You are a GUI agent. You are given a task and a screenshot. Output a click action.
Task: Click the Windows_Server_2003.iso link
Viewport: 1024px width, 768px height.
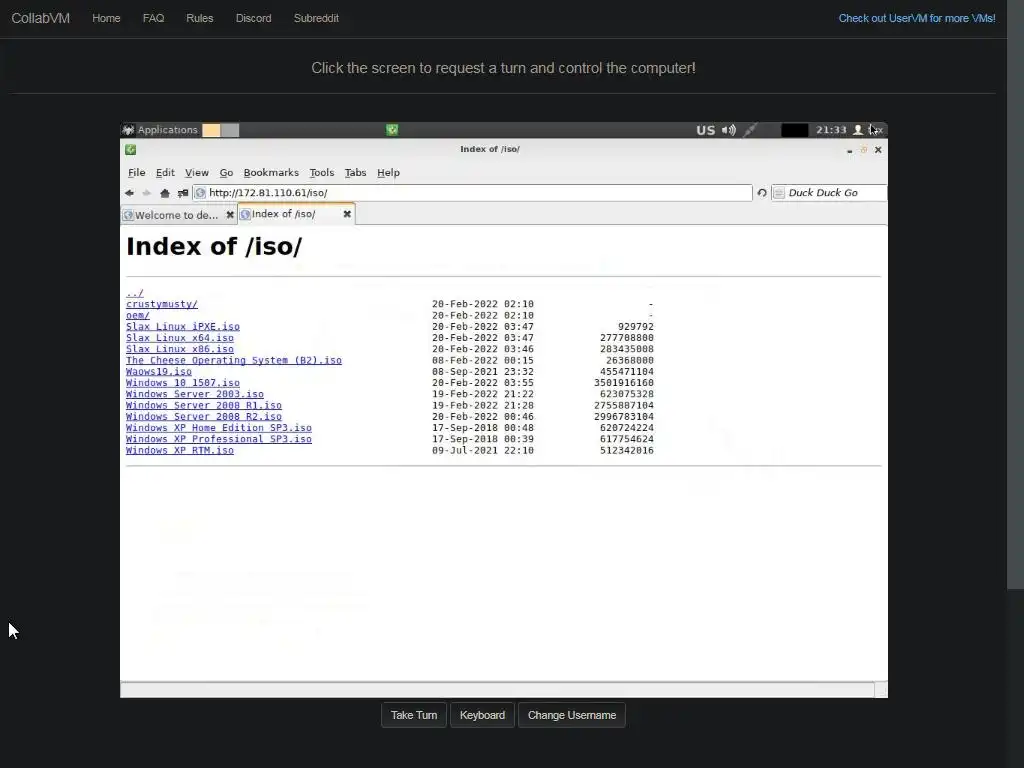[195, 394]
